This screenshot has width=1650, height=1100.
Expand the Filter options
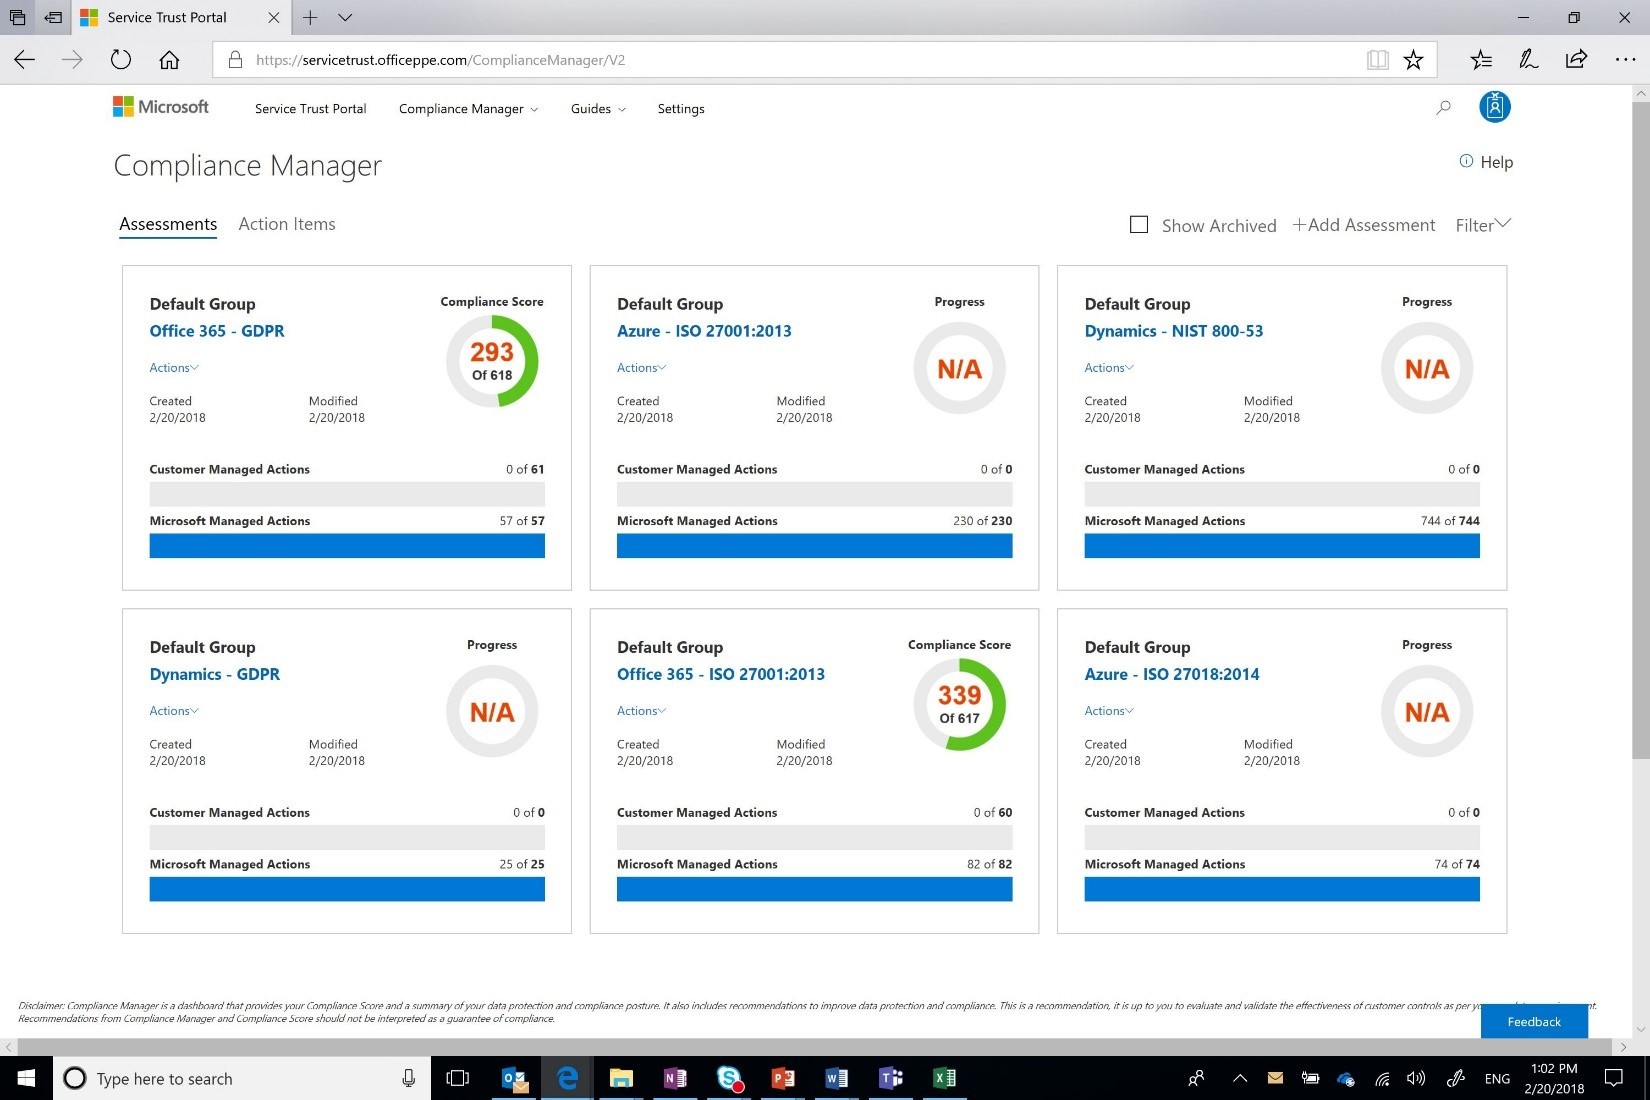point(1481,224)
